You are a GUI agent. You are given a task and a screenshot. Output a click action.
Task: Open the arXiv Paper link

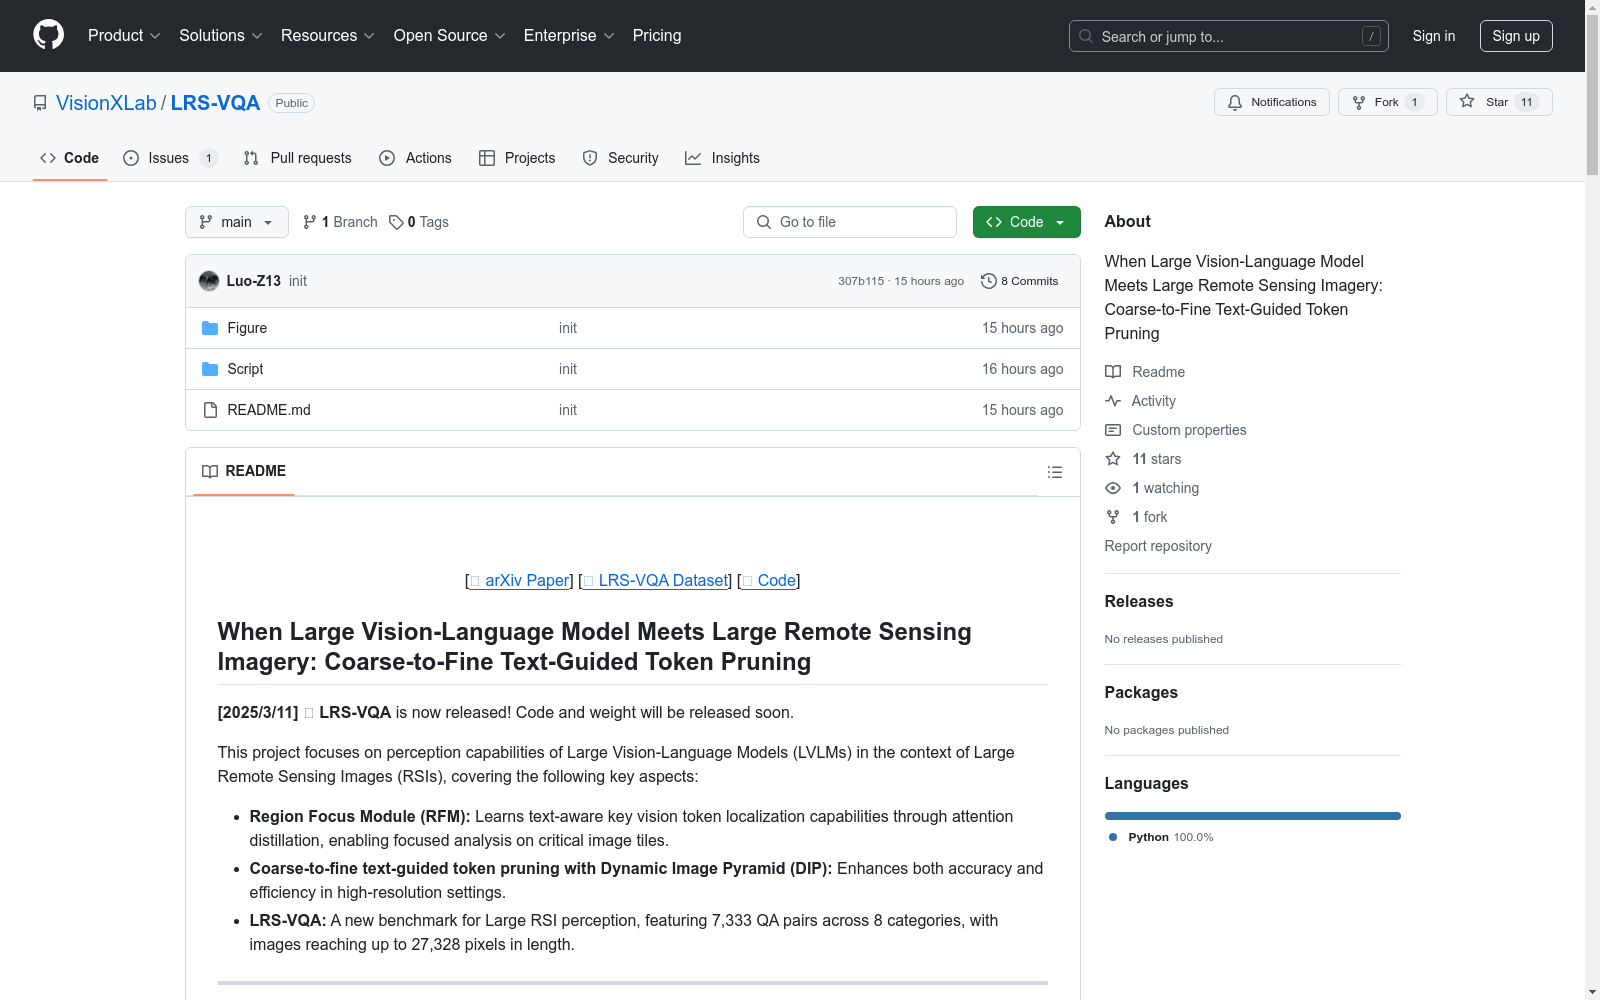click(x=520, y=580)
